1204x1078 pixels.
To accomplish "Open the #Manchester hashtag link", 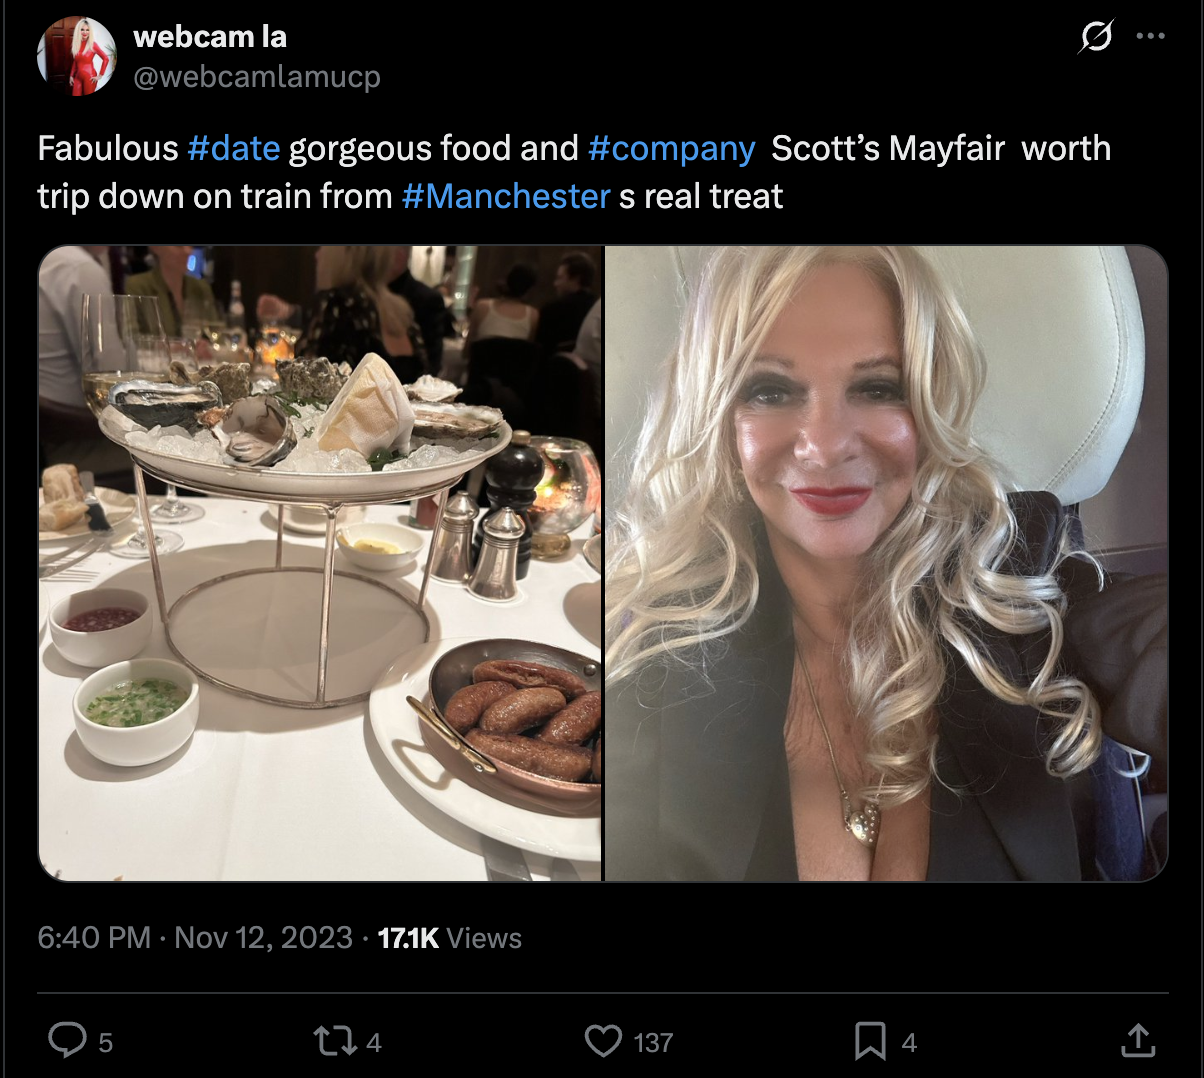I will [506, 196].
